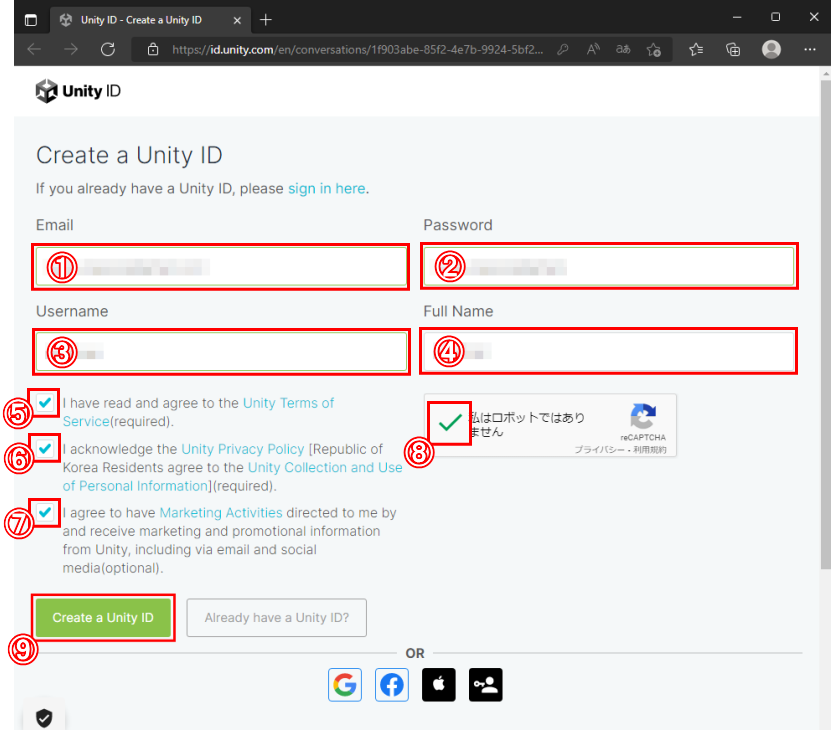This screenshot has height=730, width=831.
Task: Maximize the browser window
Action: (775, 17)
